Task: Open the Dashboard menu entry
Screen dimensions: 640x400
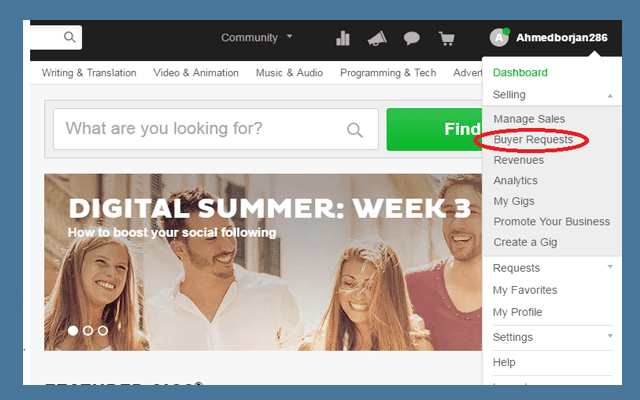Action: [520, 73]
